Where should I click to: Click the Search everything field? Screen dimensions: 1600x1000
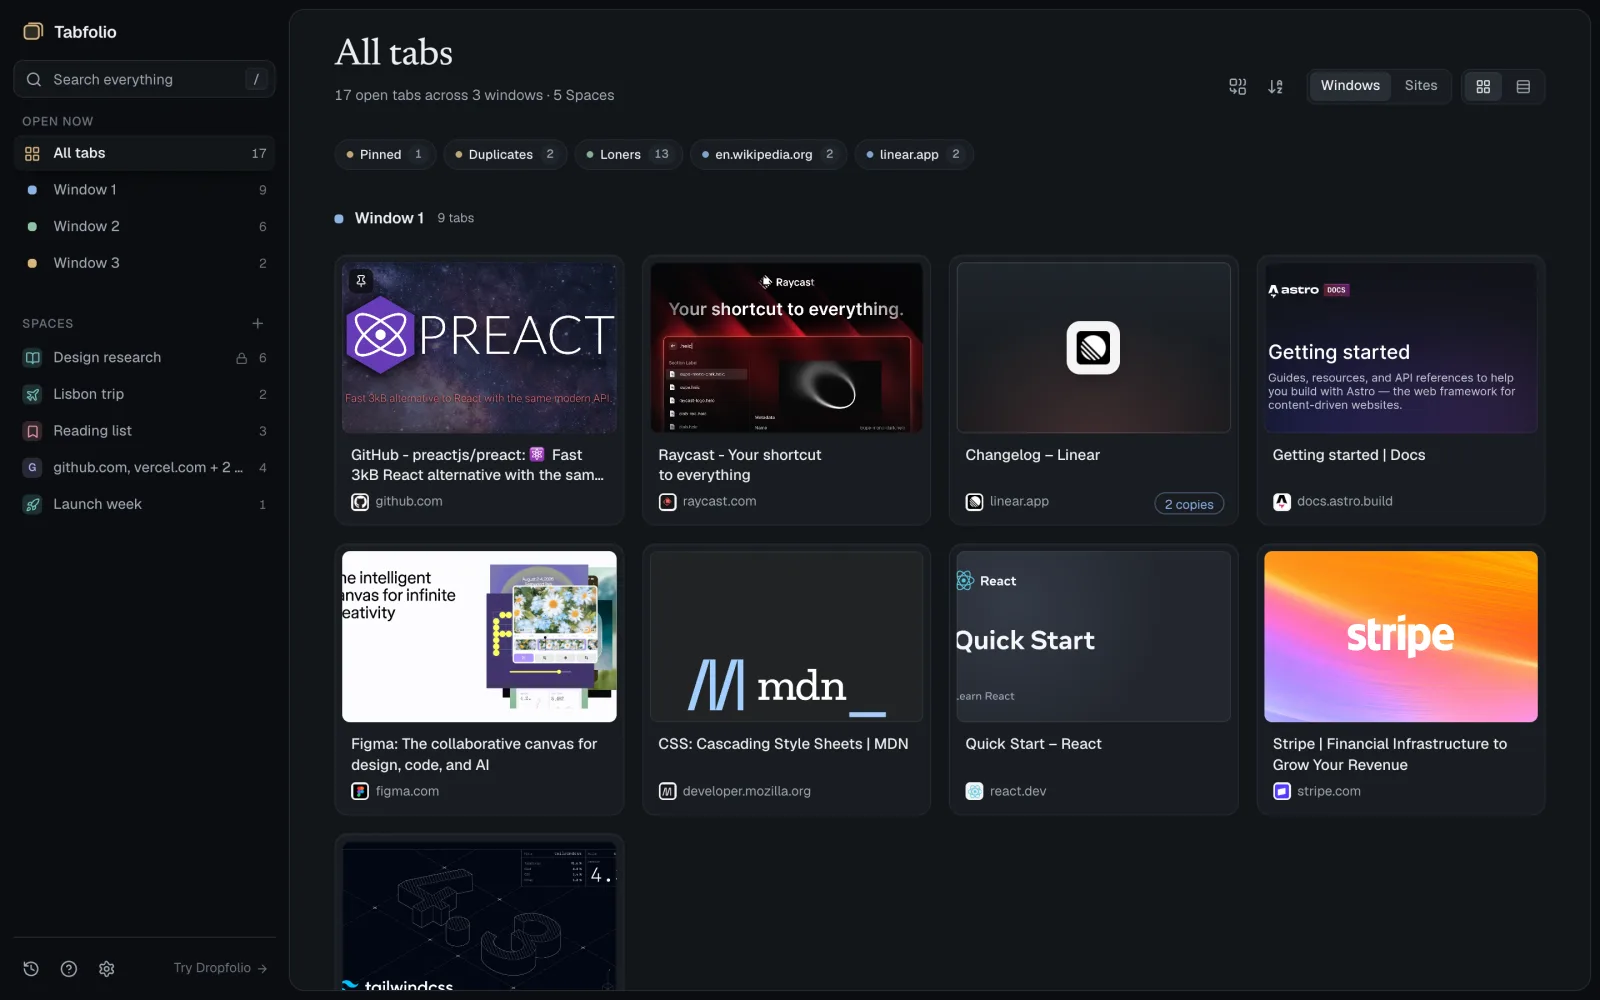coord(145,79)
